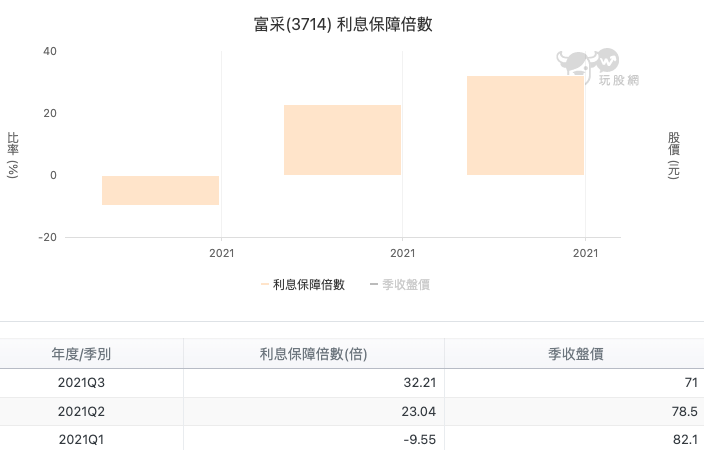The height and width of the screenshot is (450, 704).
Task: Click the chart title 富采(3714) 利息保障倍數
Action: click(343, 24)
